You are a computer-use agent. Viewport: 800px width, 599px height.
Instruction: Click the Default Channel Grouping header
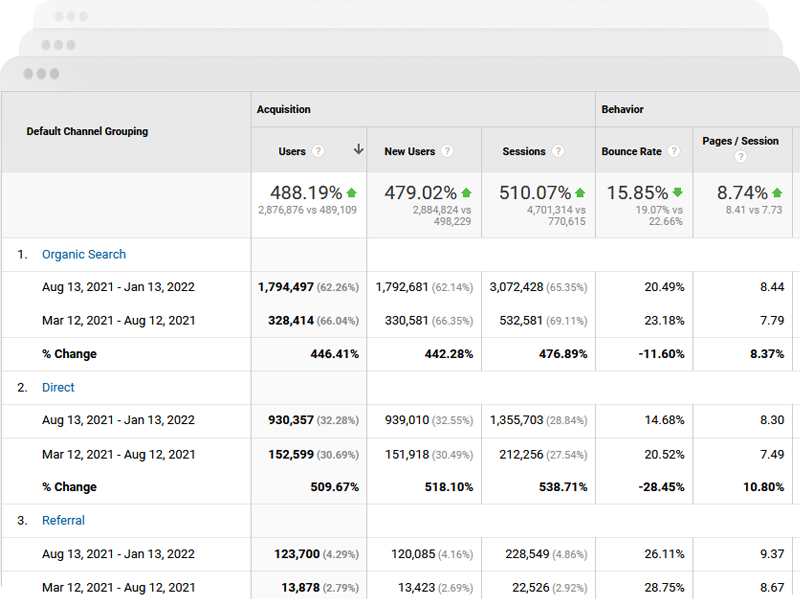[87, 132]
